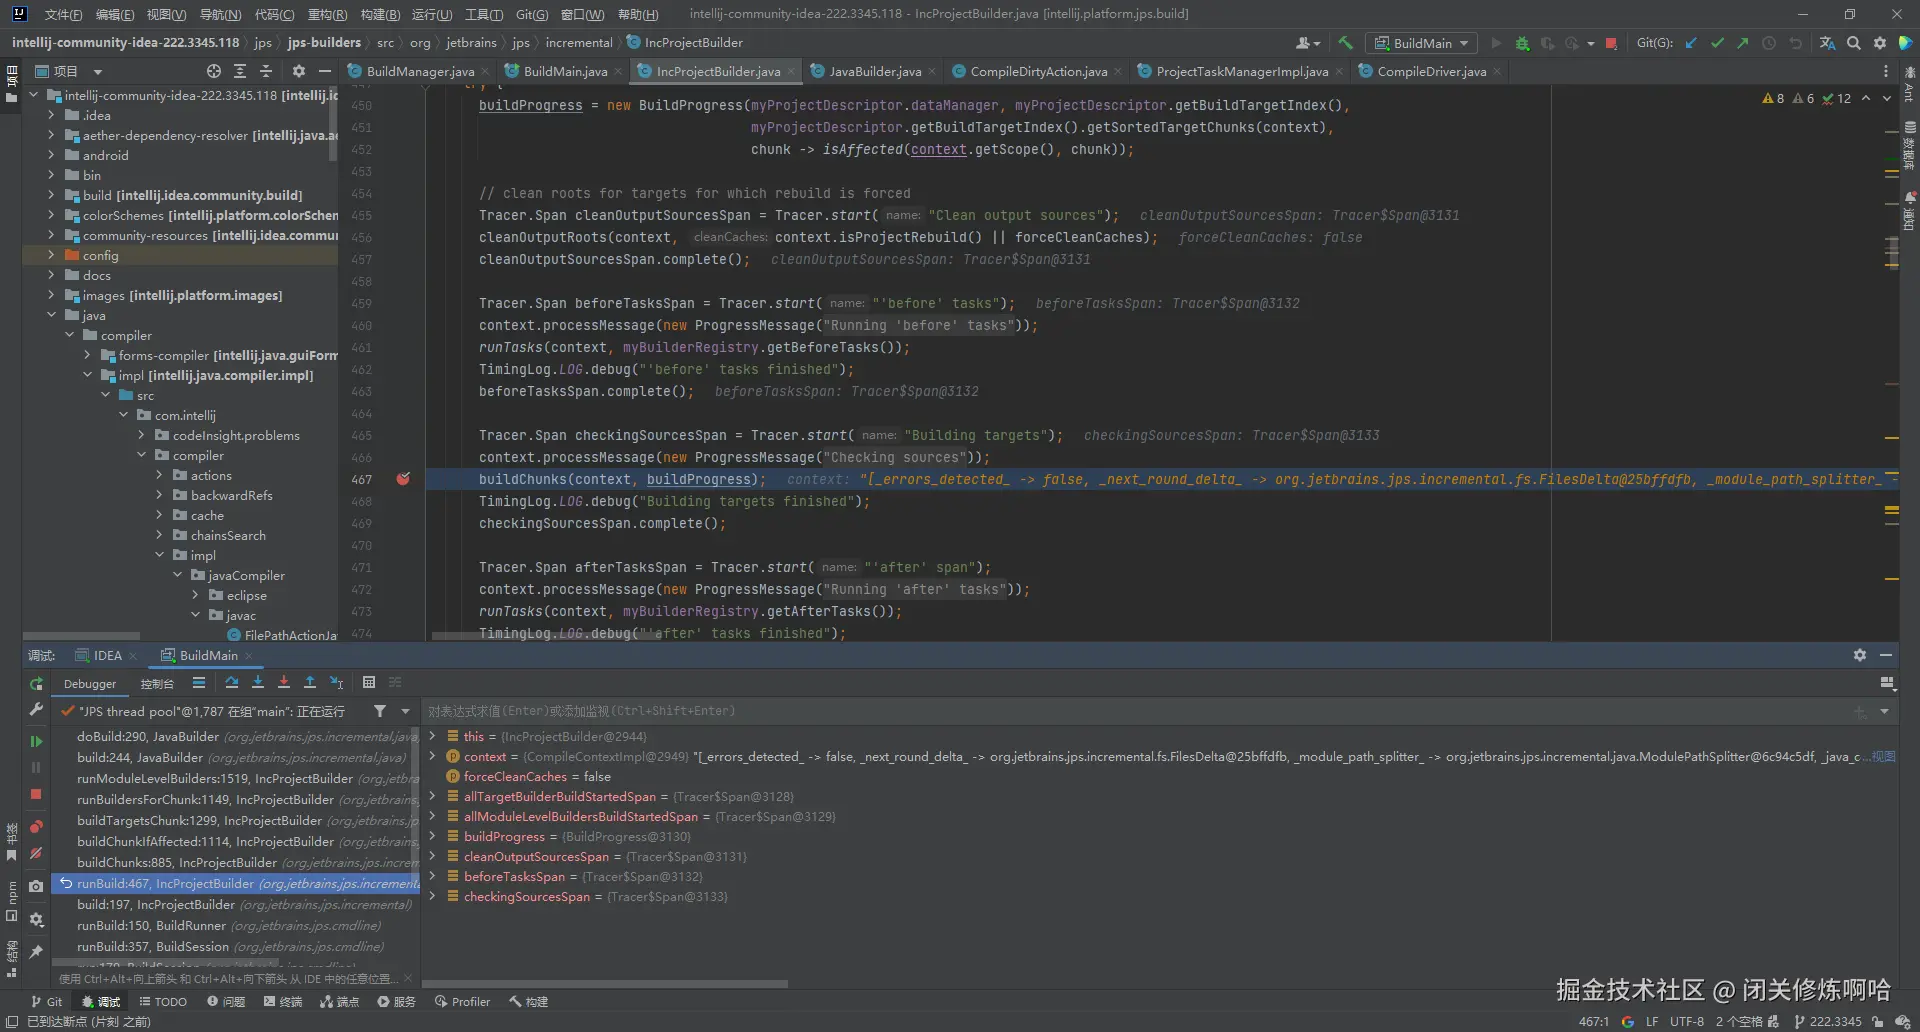Click the jps-builders breadcrumb
1920x1032 pixels.
point(324,43)
